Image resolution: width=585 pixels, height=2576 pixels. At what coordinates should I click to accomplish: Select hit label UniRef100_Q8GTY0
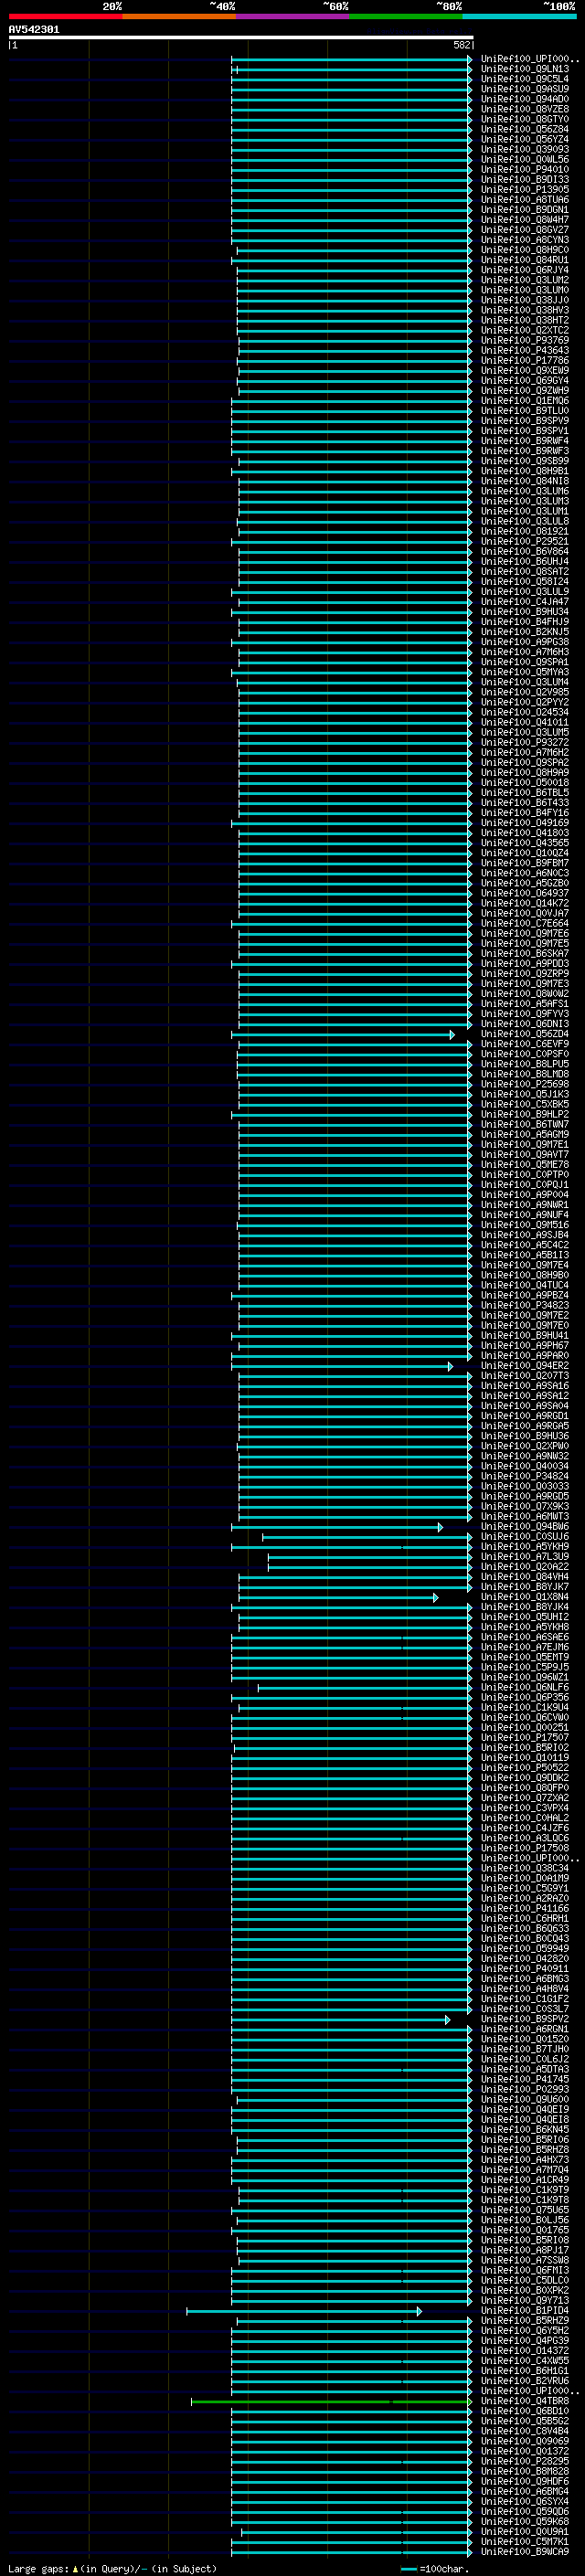click(525, 119)
